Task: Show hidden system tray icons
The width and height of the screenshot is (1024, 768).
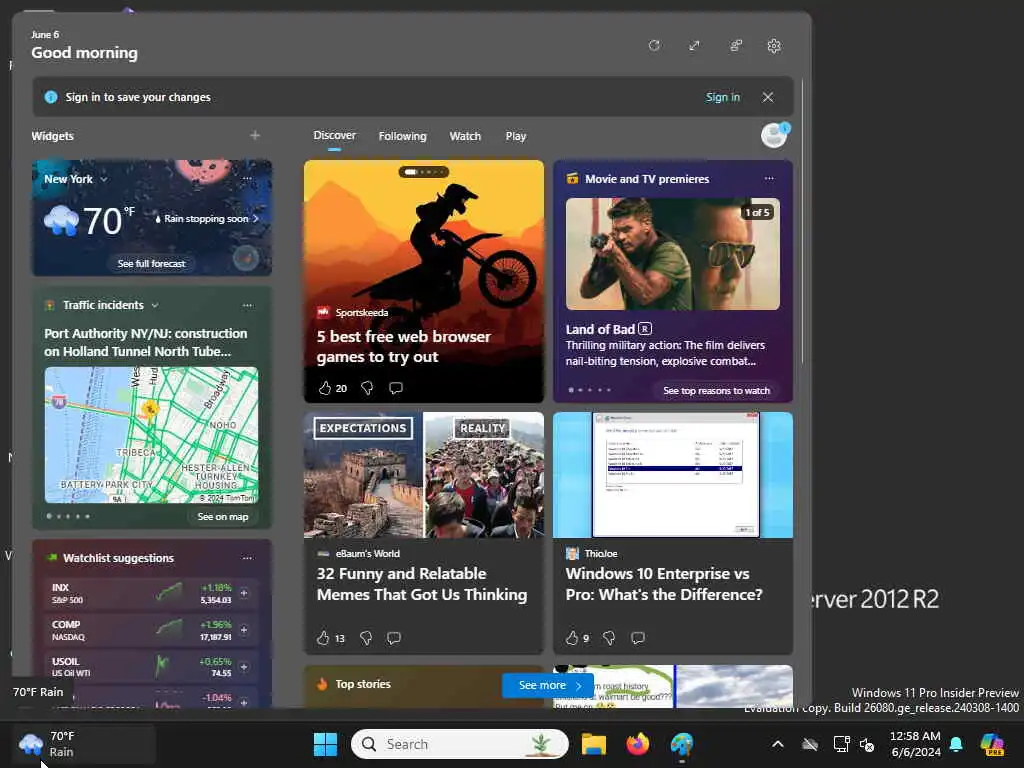Action: point(777,744)
